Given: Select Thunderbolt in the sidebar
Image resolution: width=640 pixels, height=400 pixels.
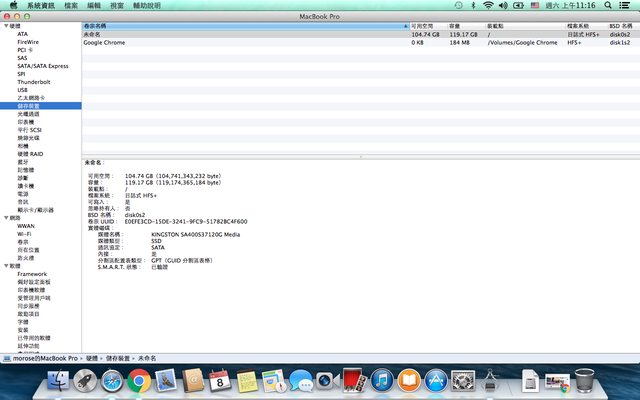Looking at the screenshot, I should 35,81.
